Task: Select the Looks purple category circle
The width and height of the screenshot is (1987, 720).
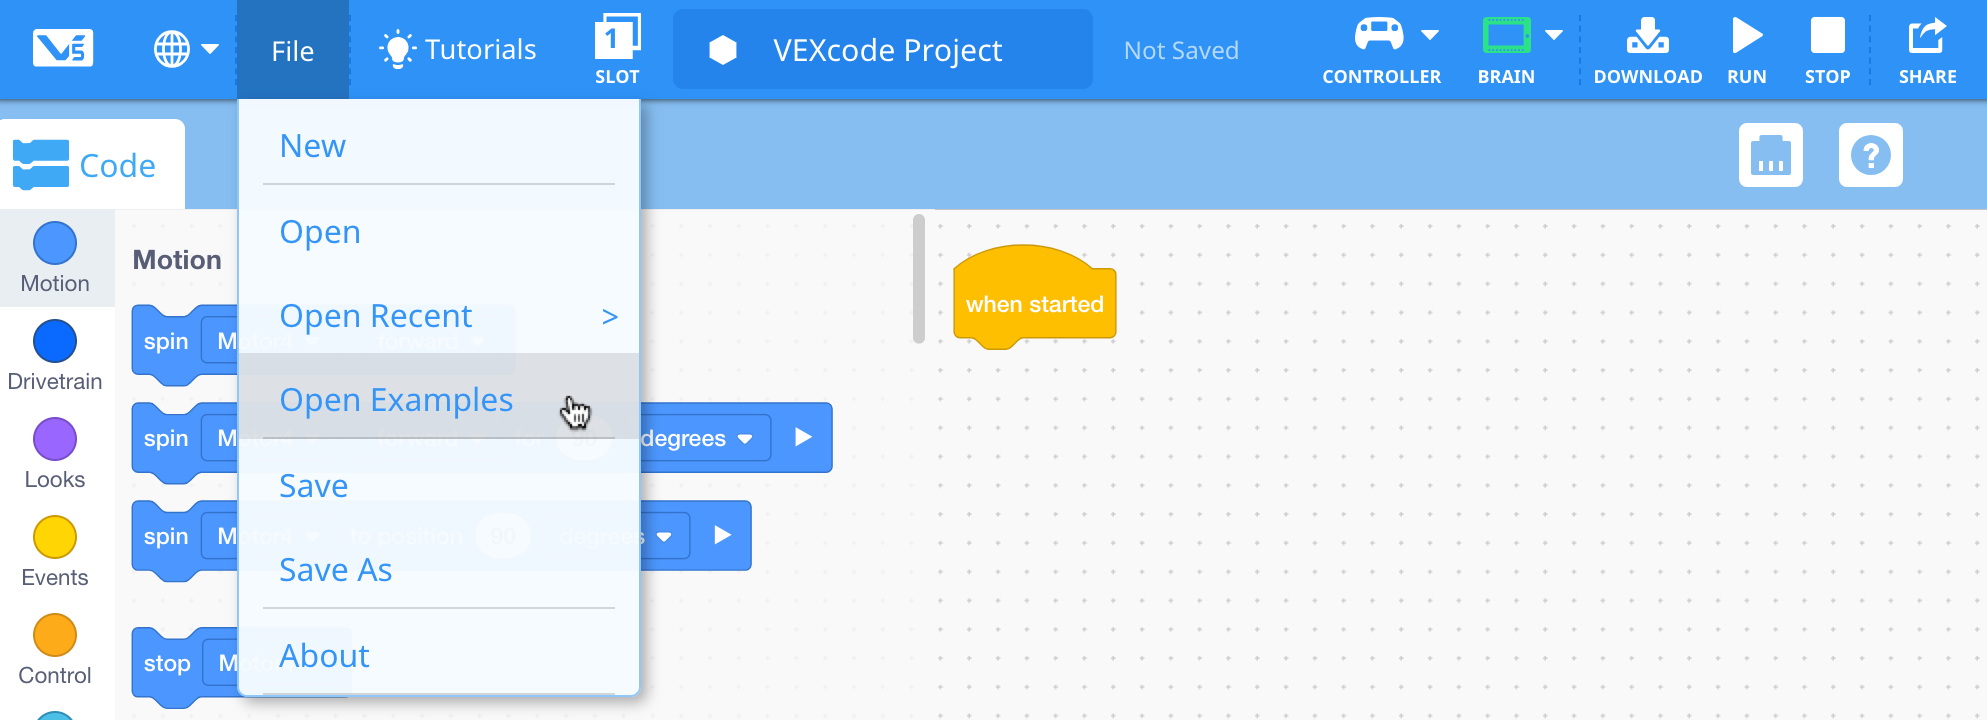Action: pyautogui.click(x=55, y=439)
